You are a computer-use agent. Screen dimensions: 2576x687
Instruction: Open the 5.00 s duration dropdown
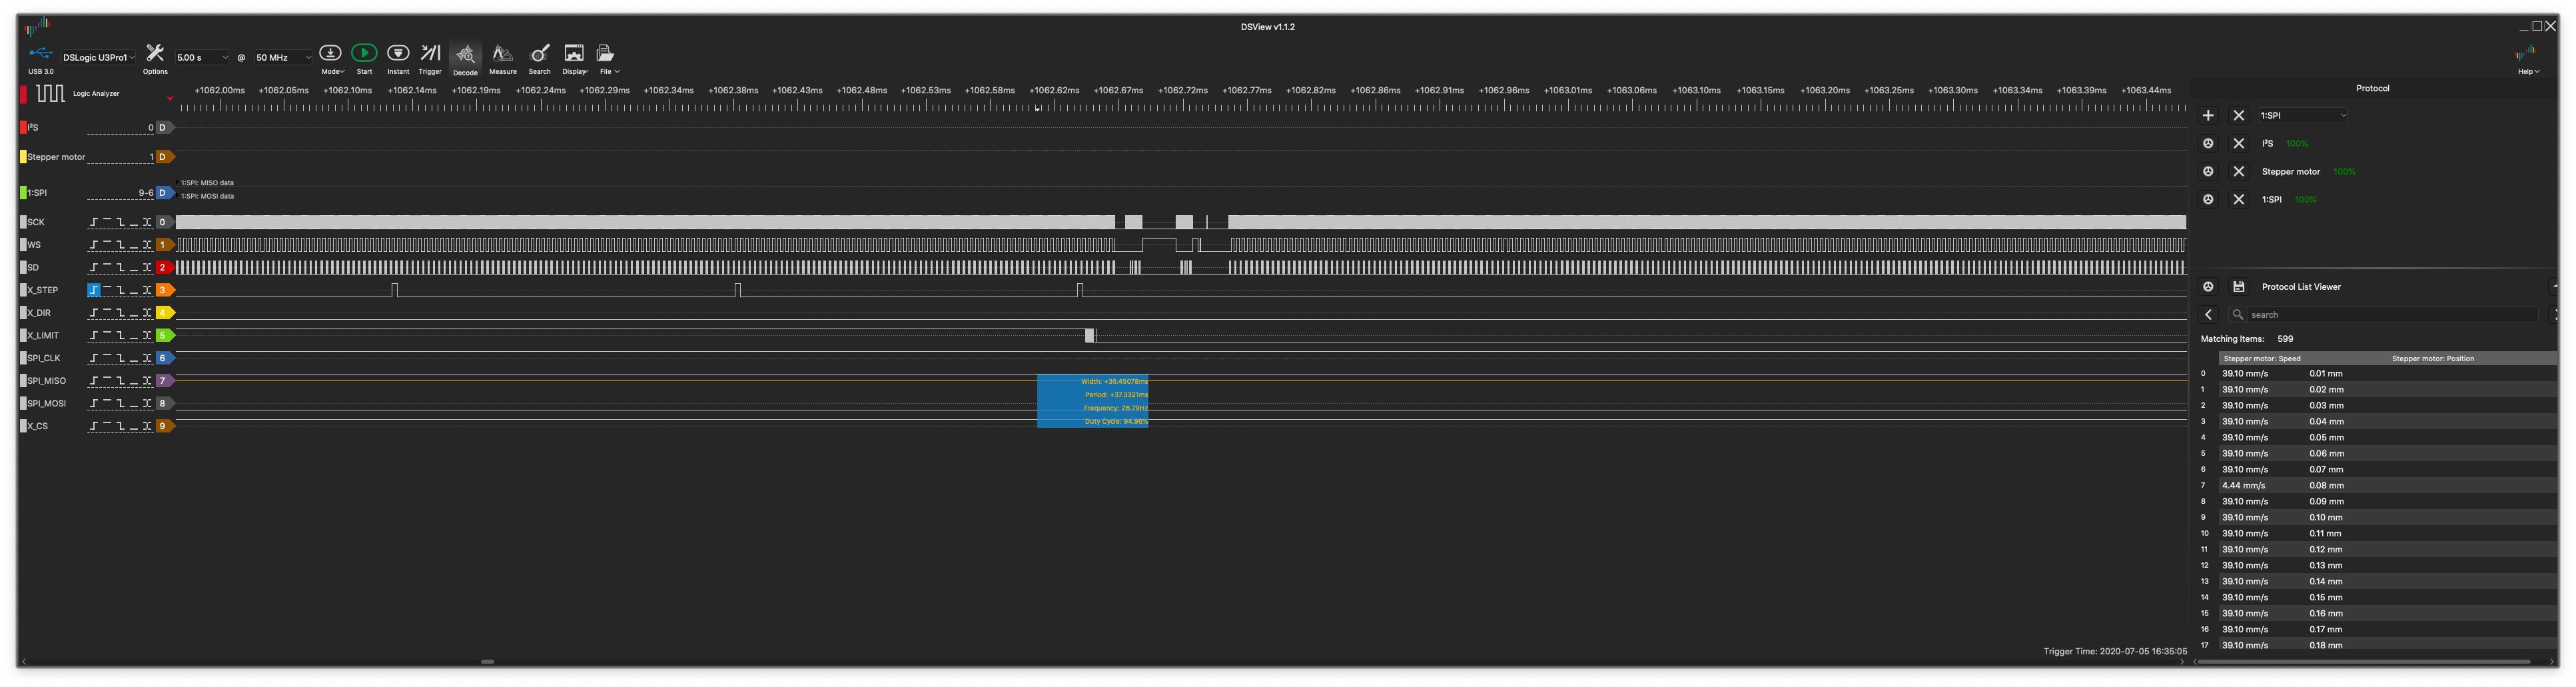click(201, 58)
